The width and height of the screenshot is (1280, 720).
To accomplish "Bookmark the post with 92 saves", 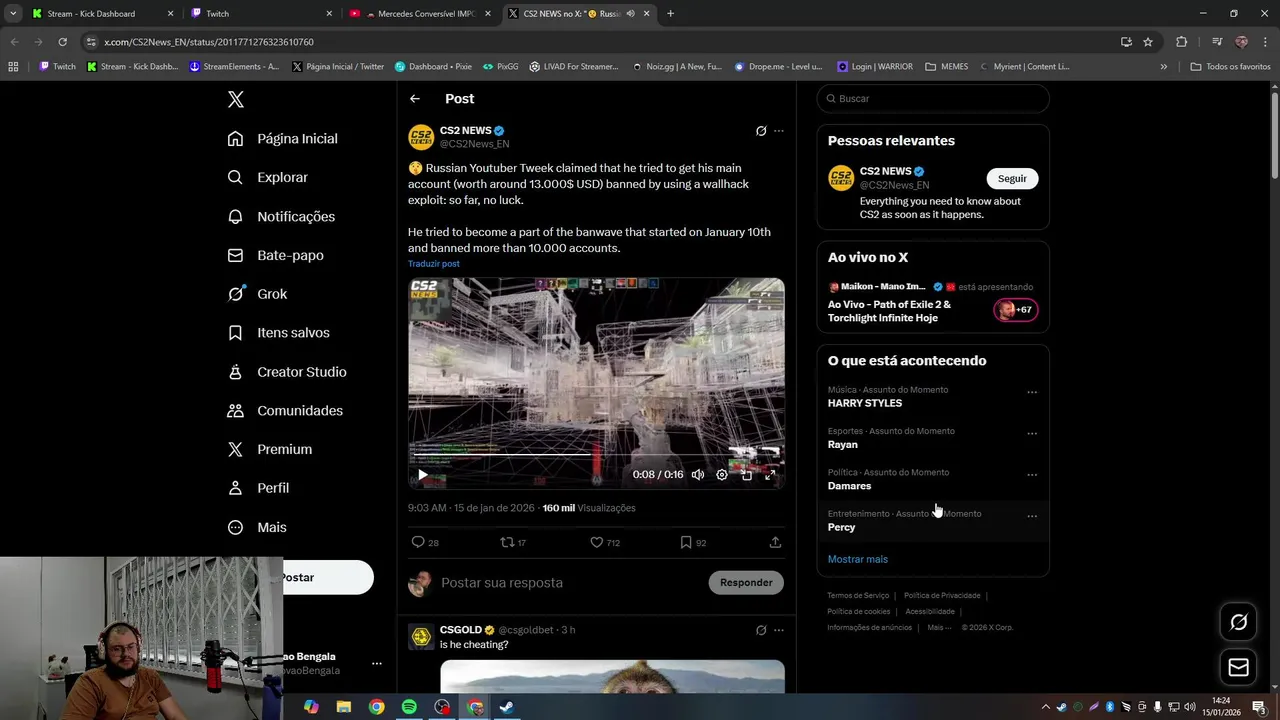I will click(x=693, y=542).
